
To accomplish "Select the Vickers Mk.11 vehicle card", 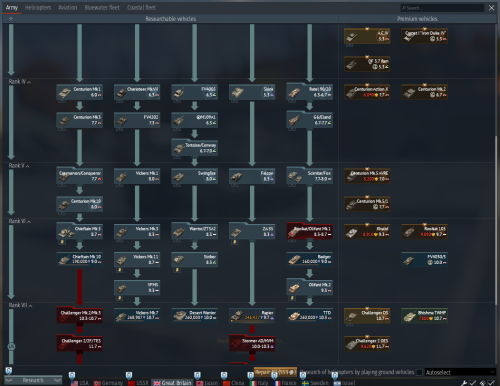I will tap(137, 260).
